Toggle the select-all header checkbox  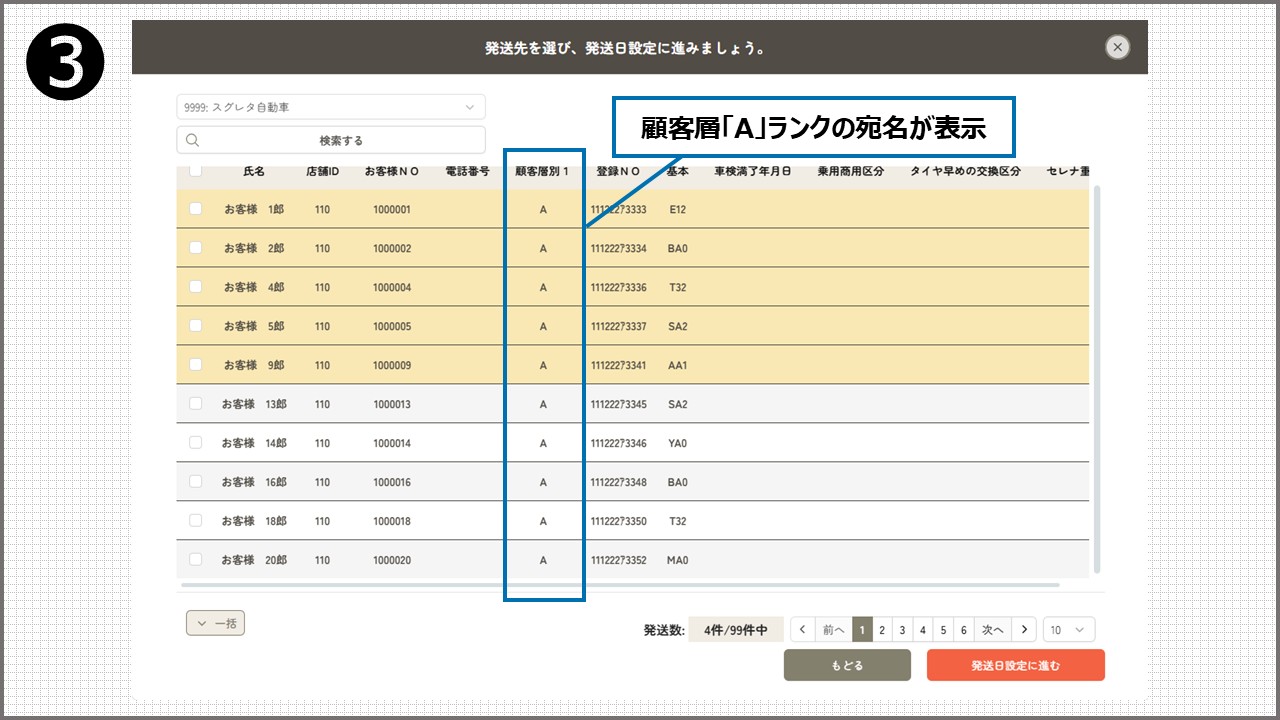click(x=196, y=171)
